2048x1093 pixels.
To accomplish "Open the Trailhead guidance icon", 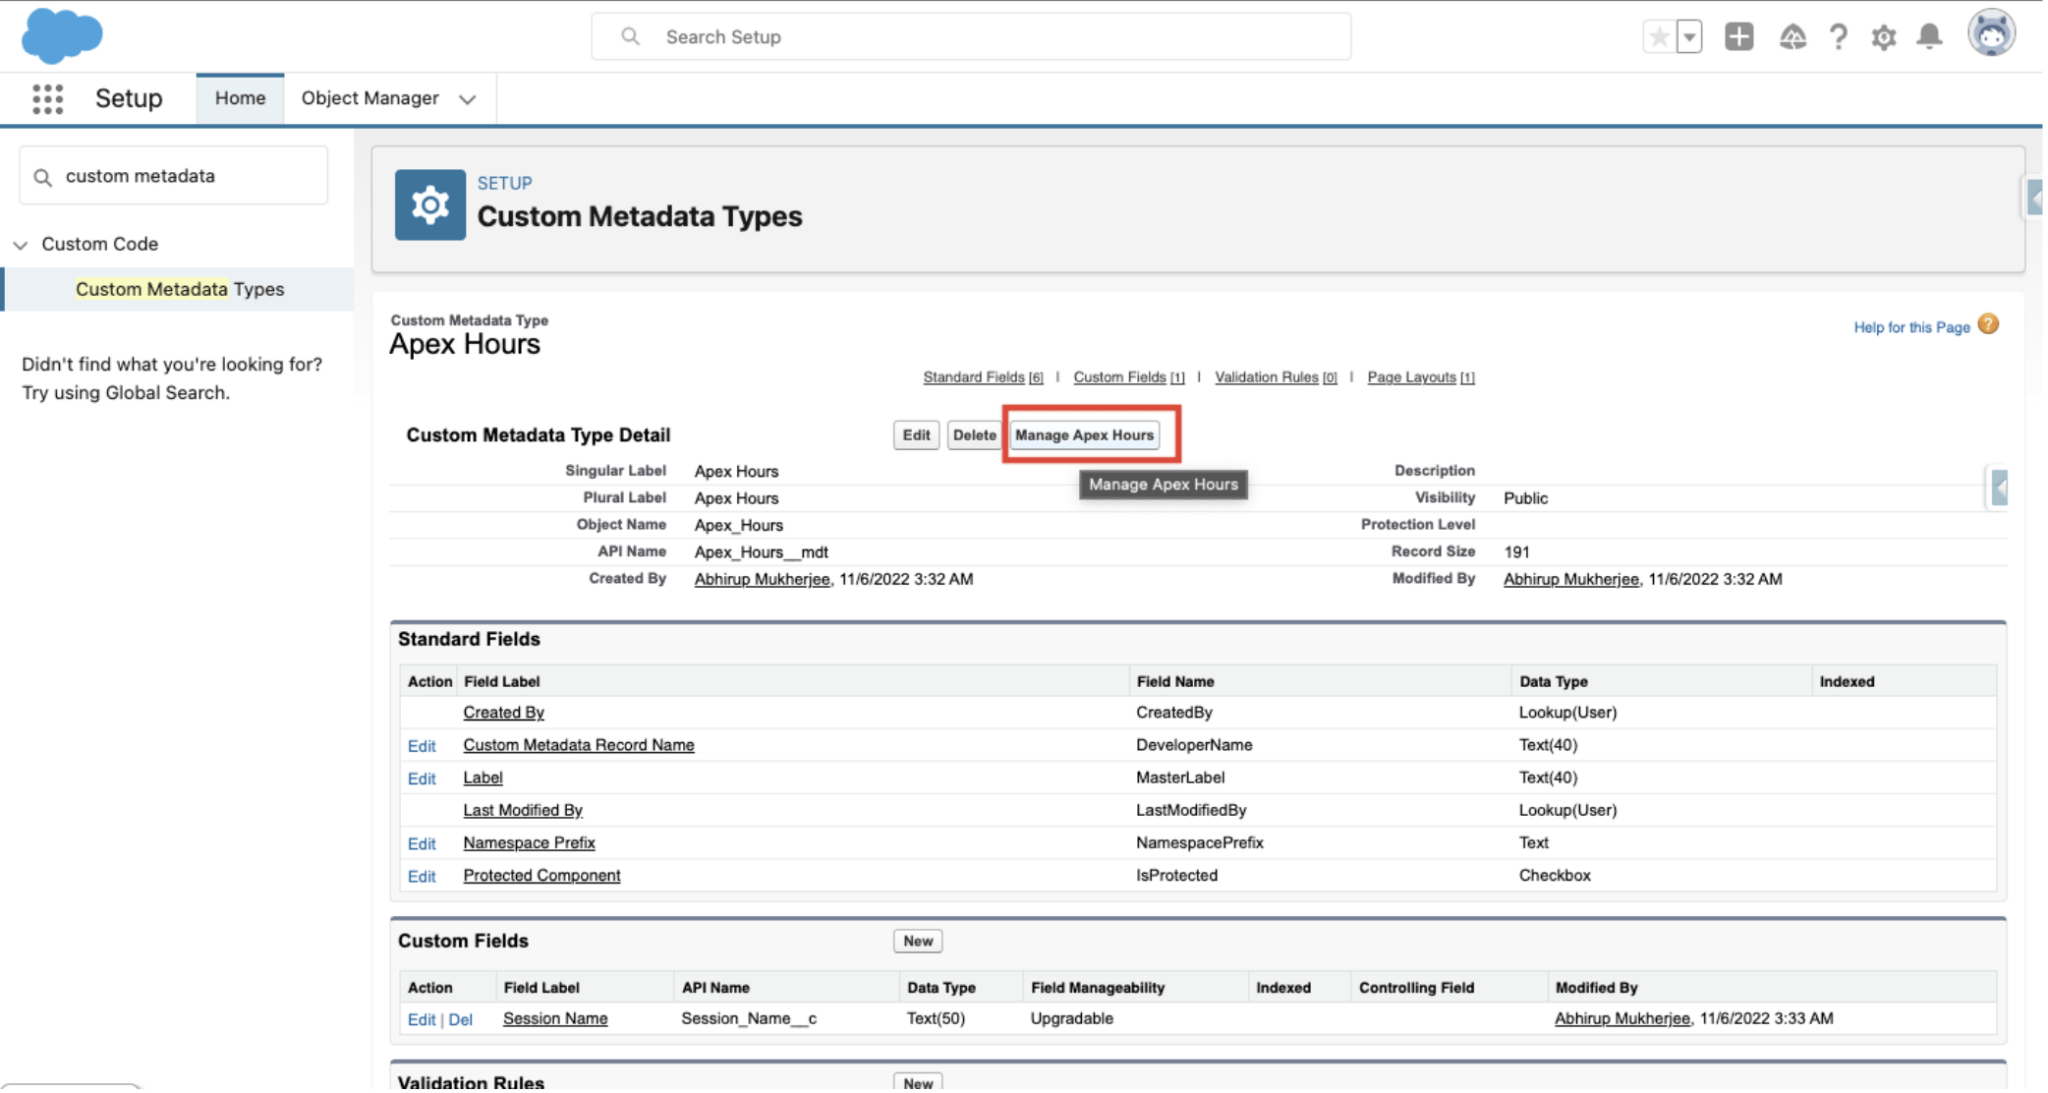I will 1792,36.
